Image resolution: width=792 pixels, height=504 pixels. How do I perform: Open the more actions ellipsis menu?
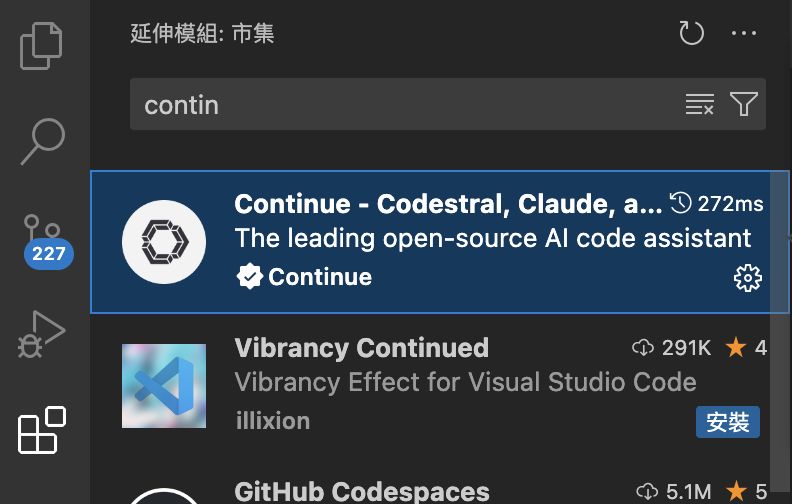coord(743,34)
